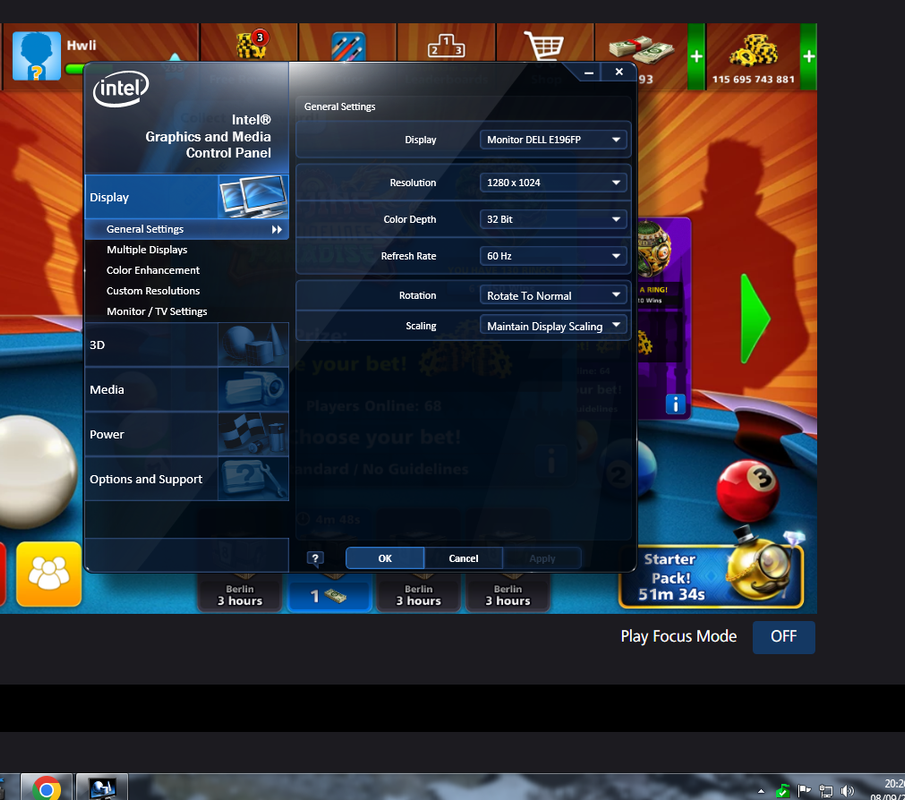Click the greyed Apply button
905x800 pixels.
click(542, 558)
